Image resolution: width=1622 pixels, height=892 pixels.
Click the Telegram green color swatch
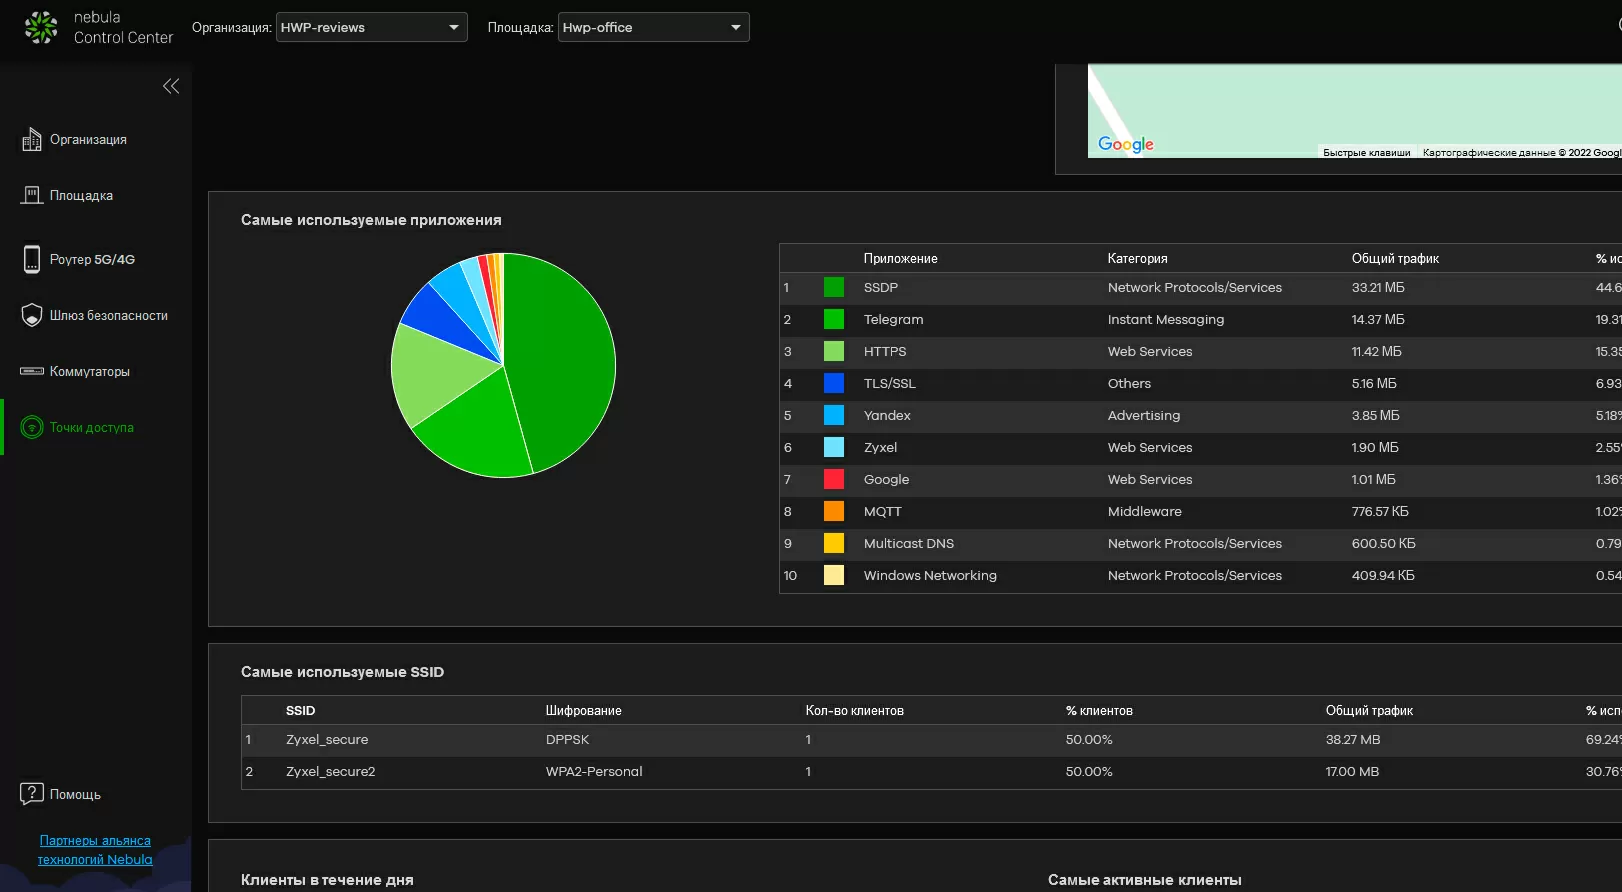click(x=834, y=319)
